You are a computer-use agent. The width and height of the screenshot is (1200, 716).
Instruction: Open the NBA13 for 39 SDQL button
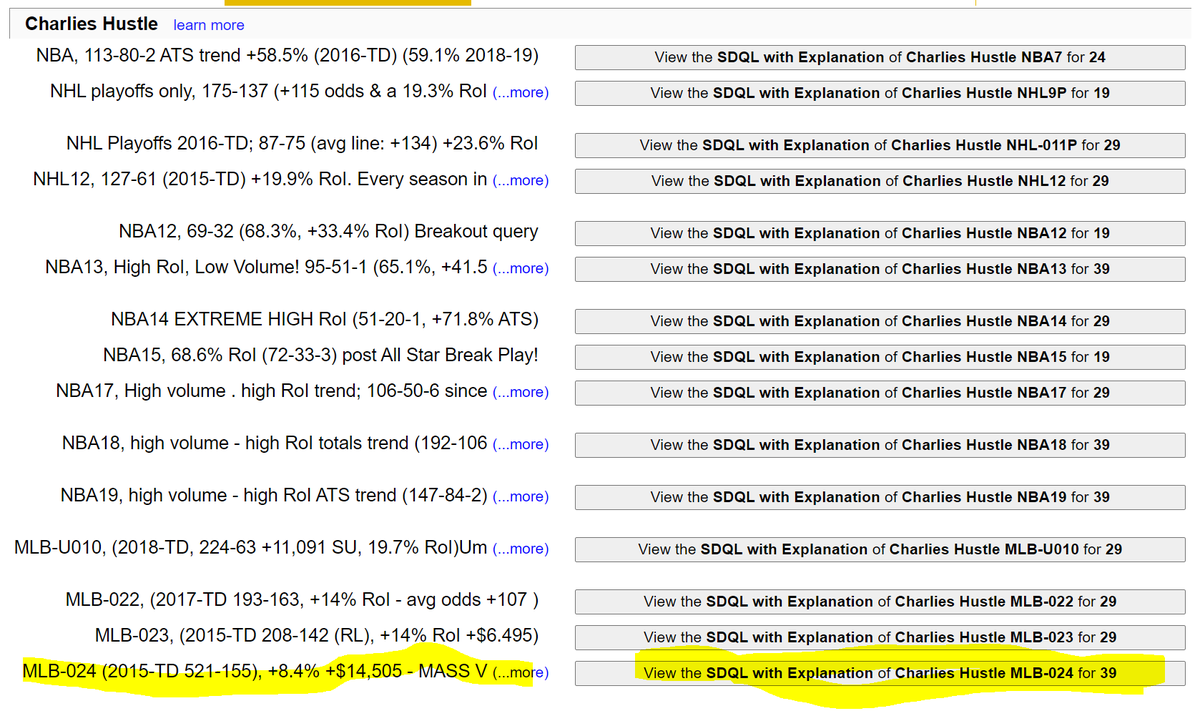click(x=880, y=269)
